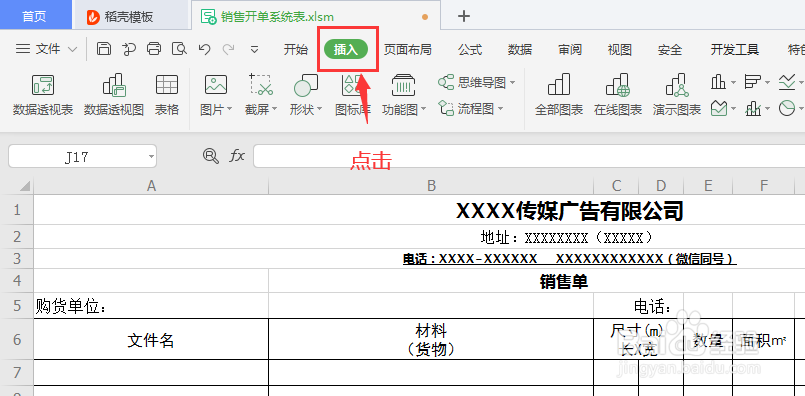Insert an area chart small icon

pos(718,108)
